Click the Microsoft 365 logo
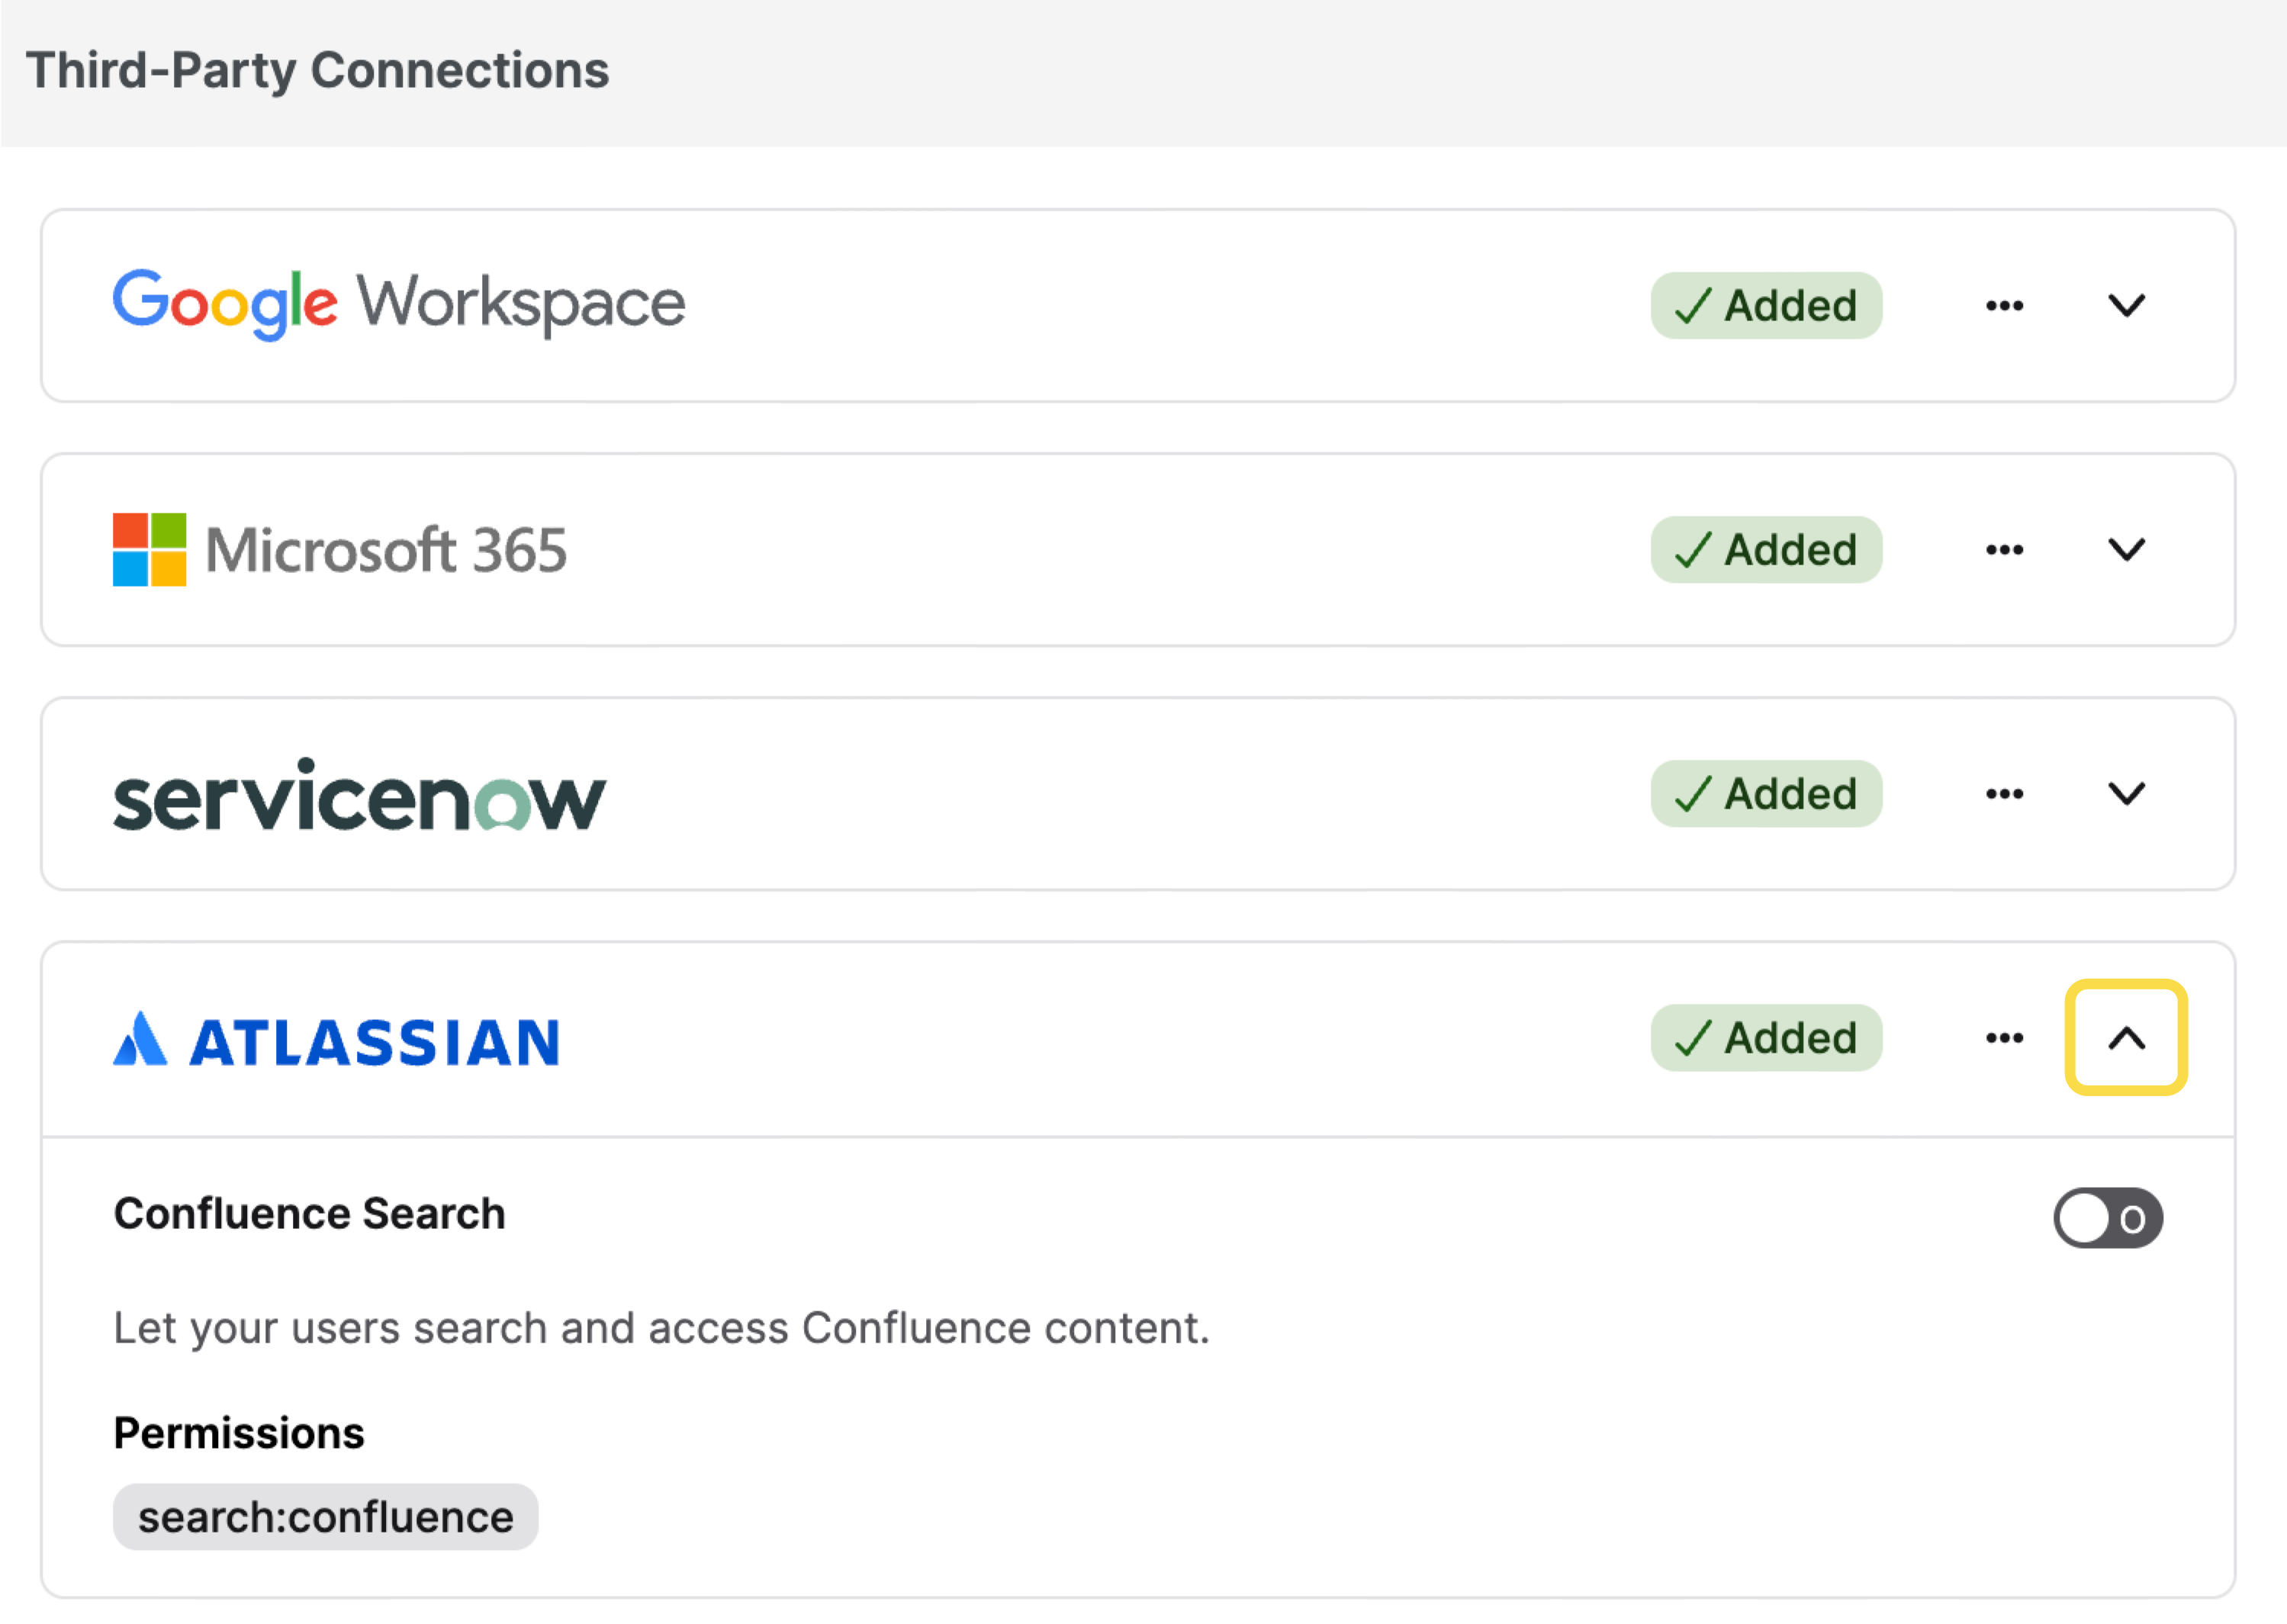 [x=340, y=550]
